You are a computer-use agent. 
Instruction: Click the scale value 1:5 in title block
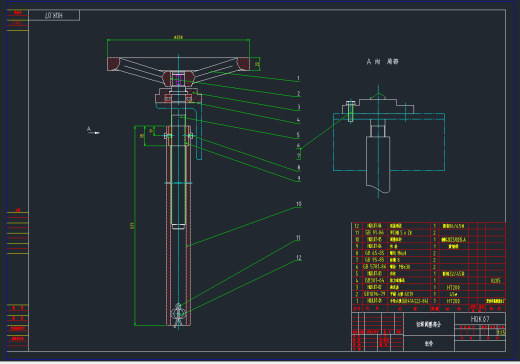point(501,332)
